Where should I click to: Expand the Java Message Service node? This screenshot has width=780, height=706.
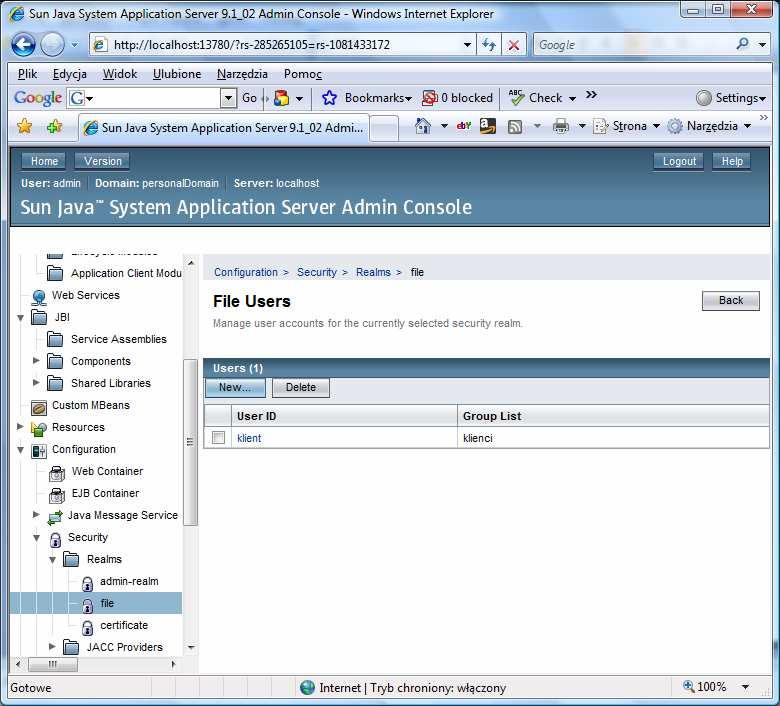tap(36, 514)
